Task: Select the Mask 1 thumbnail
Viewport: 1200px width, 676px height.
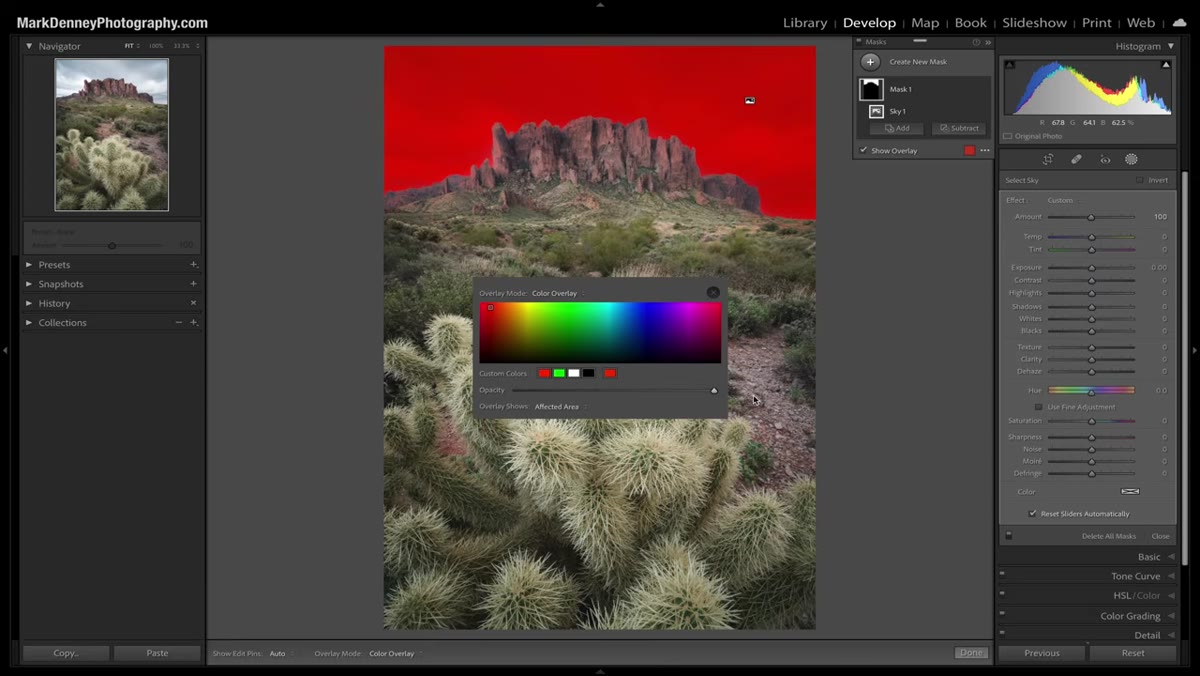Action: [x=871, y=89]
